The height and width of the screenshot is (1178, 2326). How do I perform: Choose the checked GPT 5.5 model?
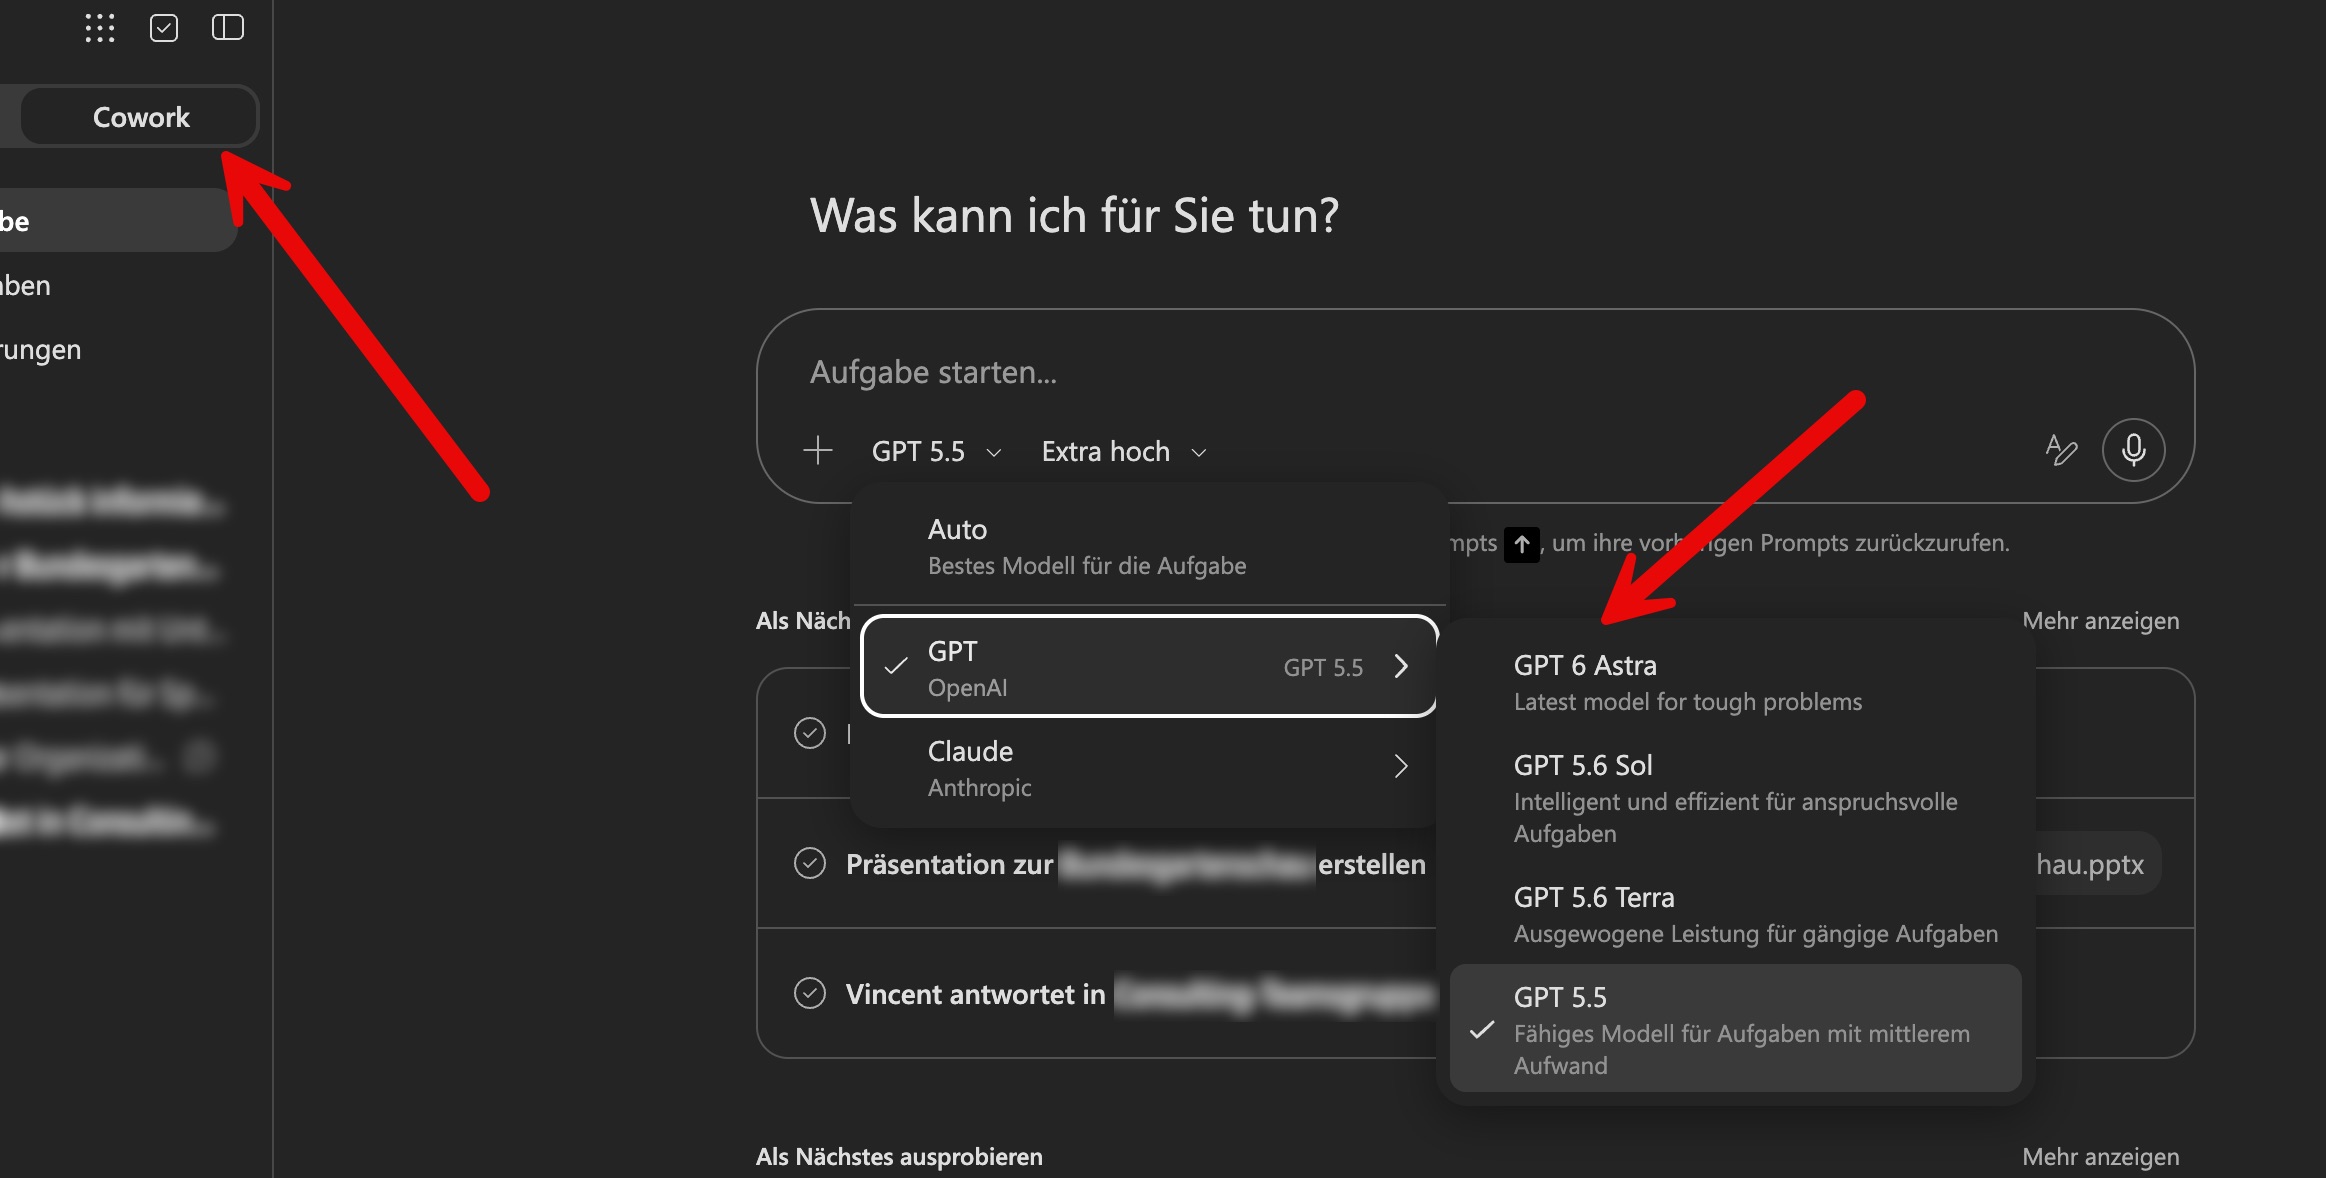tap(1735, 1029)
